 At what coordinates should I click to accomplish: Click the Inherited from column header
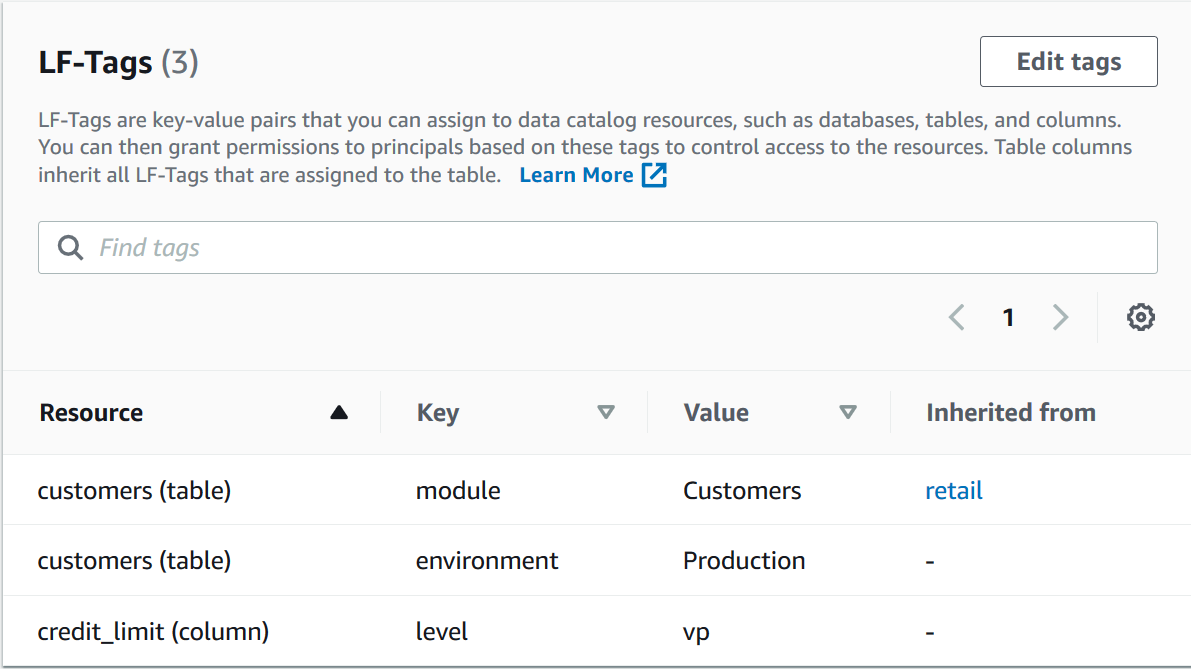click(1010, 413)
